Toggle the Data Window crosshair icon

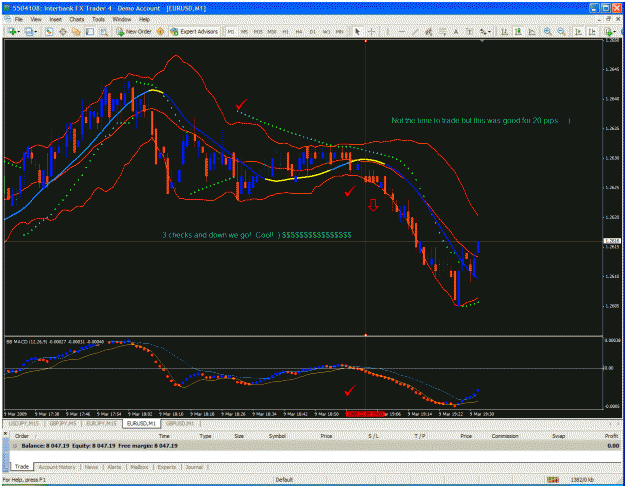(63, 31)
